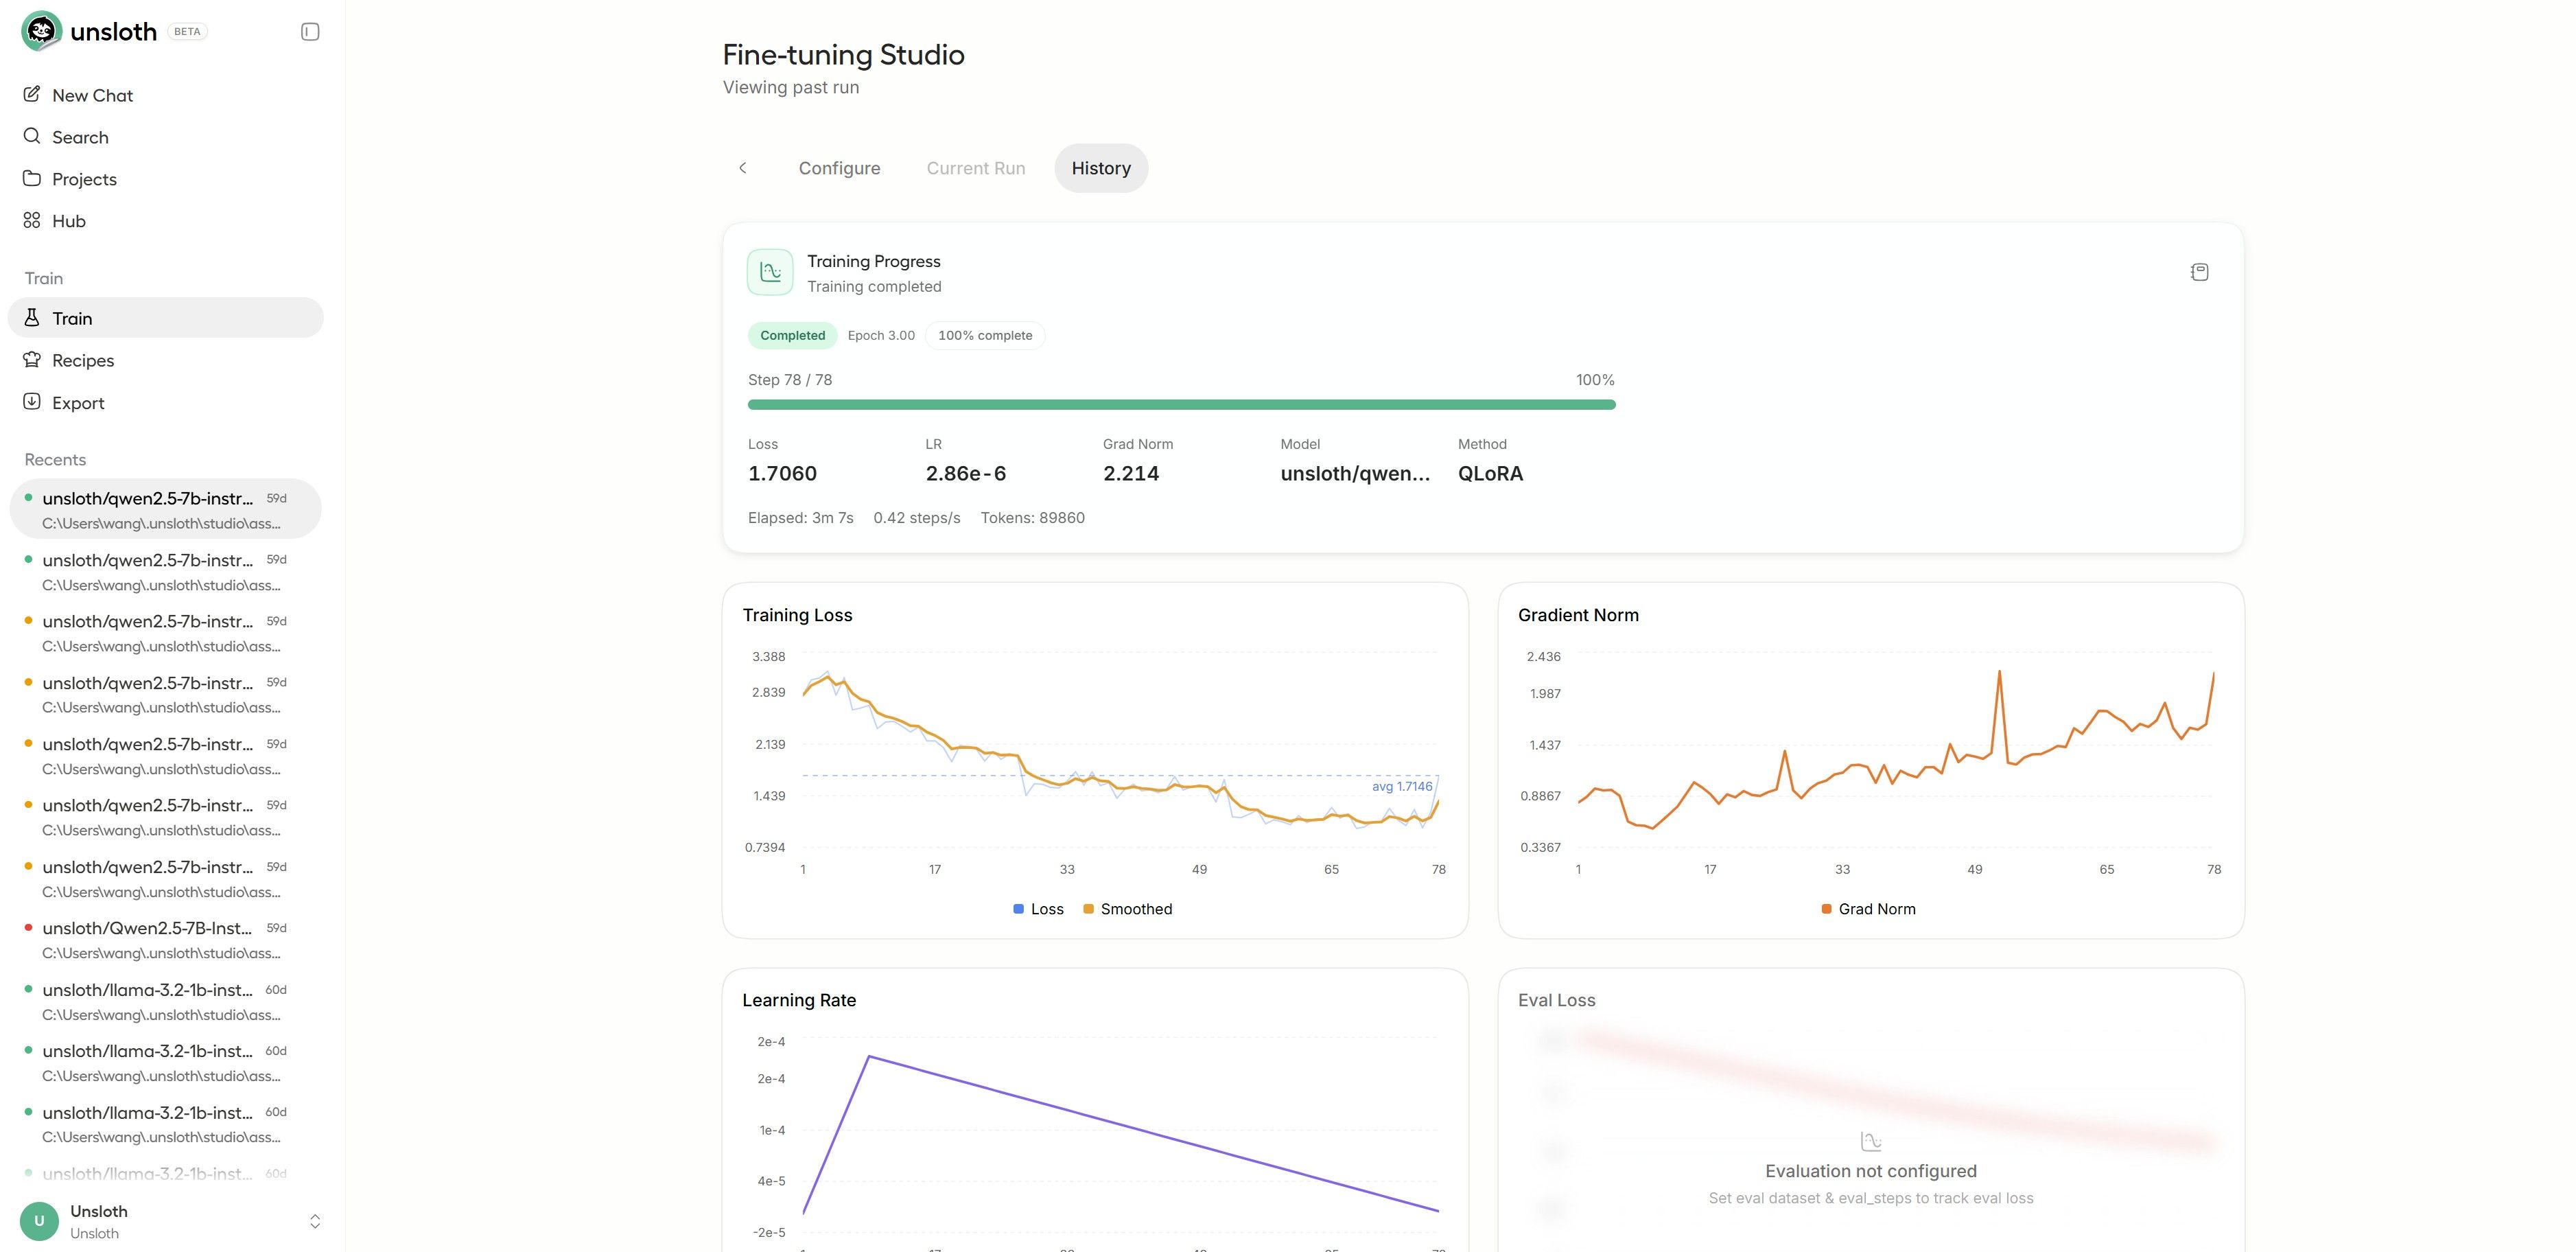Open the Train page in sidebar

pyautogui.click(x=166, y=318)
